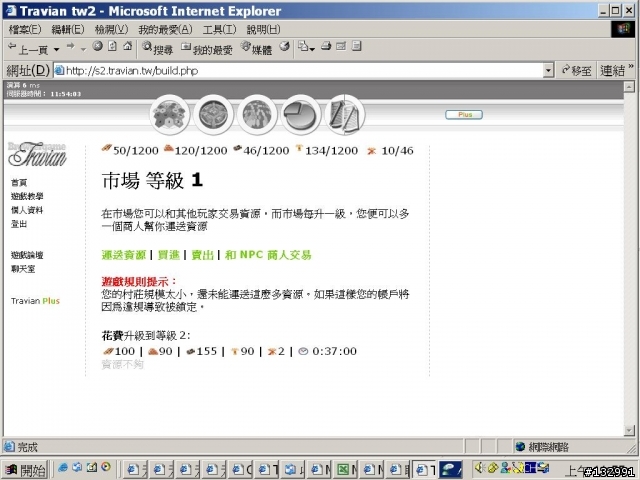Click the 運送資源 send resources link
The image size is (640, 480).
pyautogui.click(x=124, y=255)
